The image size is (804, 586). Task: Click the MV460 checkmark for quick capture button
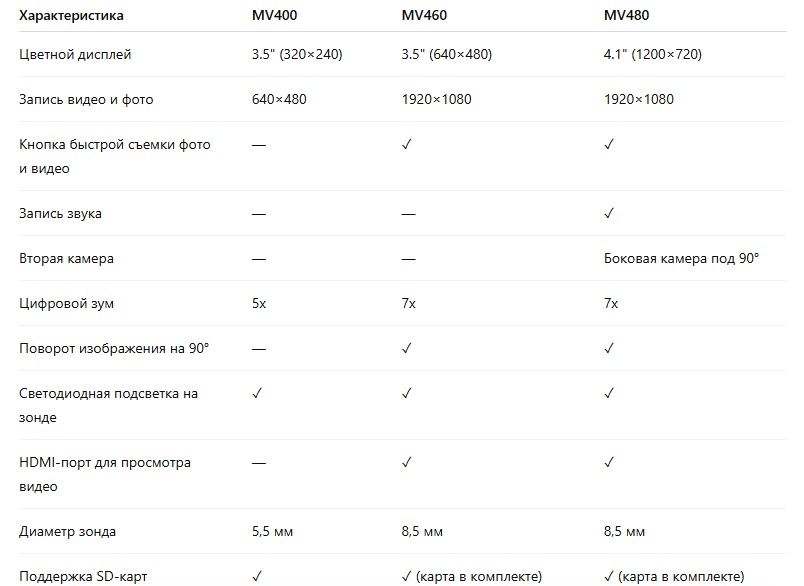[x=407, y=145]
